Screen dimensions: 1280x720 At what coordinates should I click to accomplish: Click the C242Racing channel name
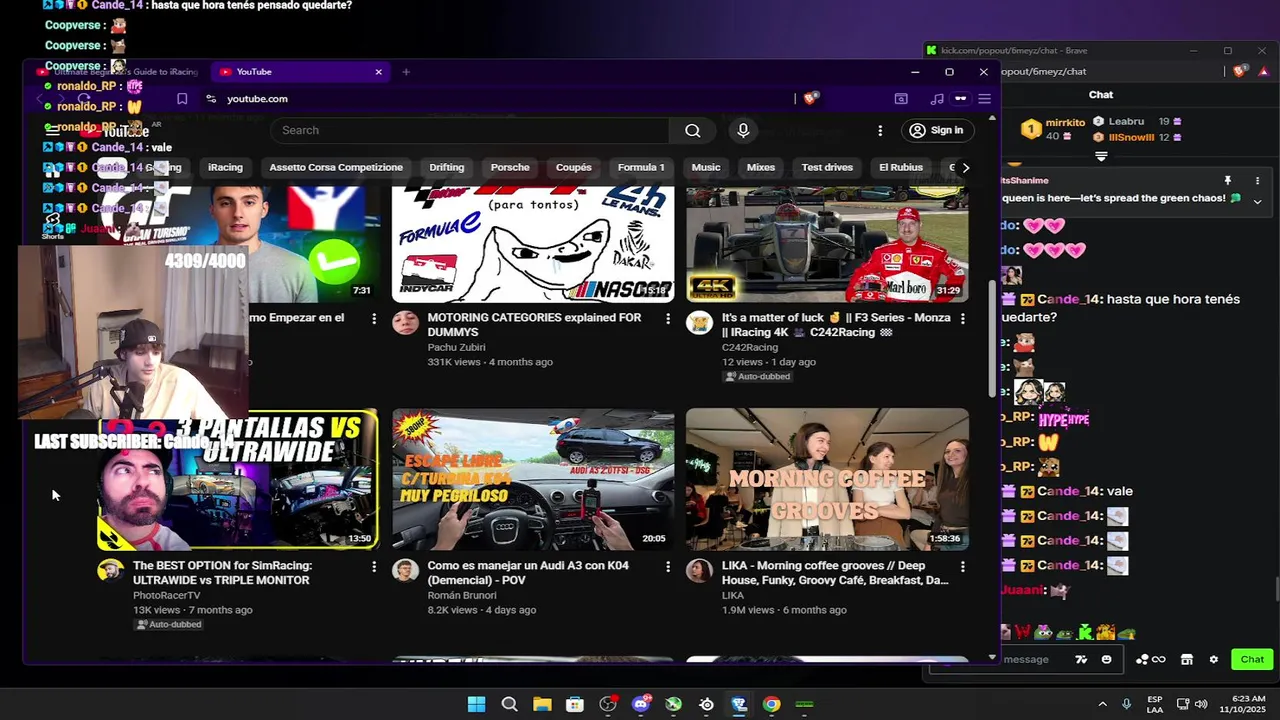[x=750, y=347]
